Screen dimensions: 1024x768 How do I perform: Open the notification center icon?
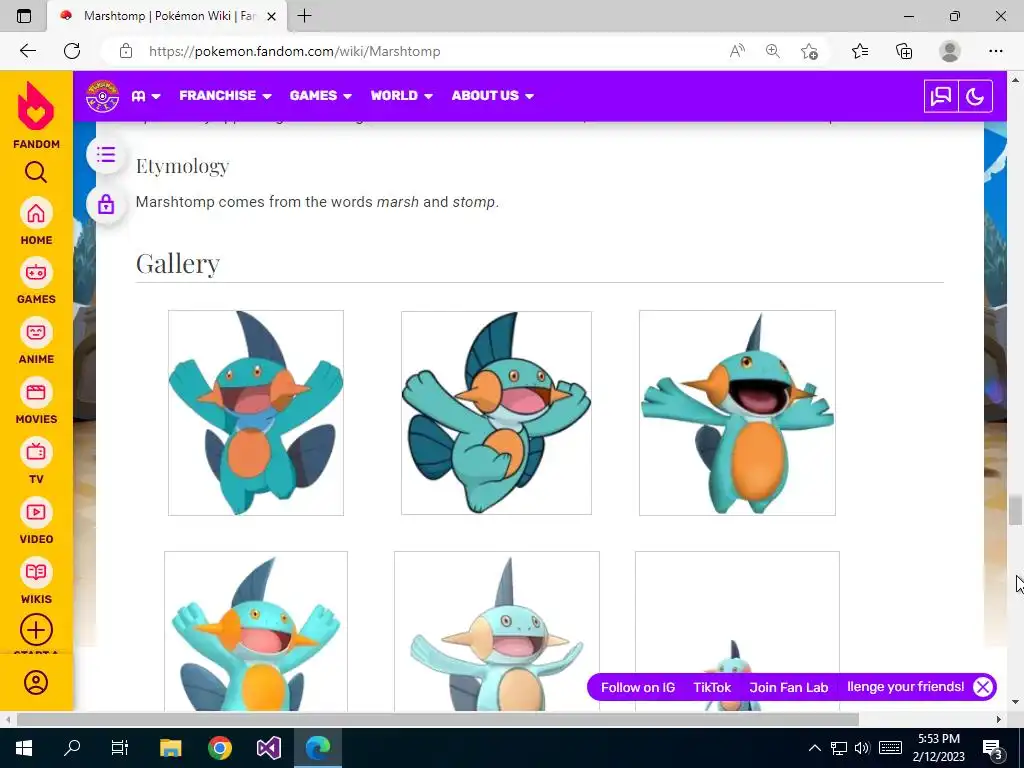pyautogui.click(x=993, y=749)
